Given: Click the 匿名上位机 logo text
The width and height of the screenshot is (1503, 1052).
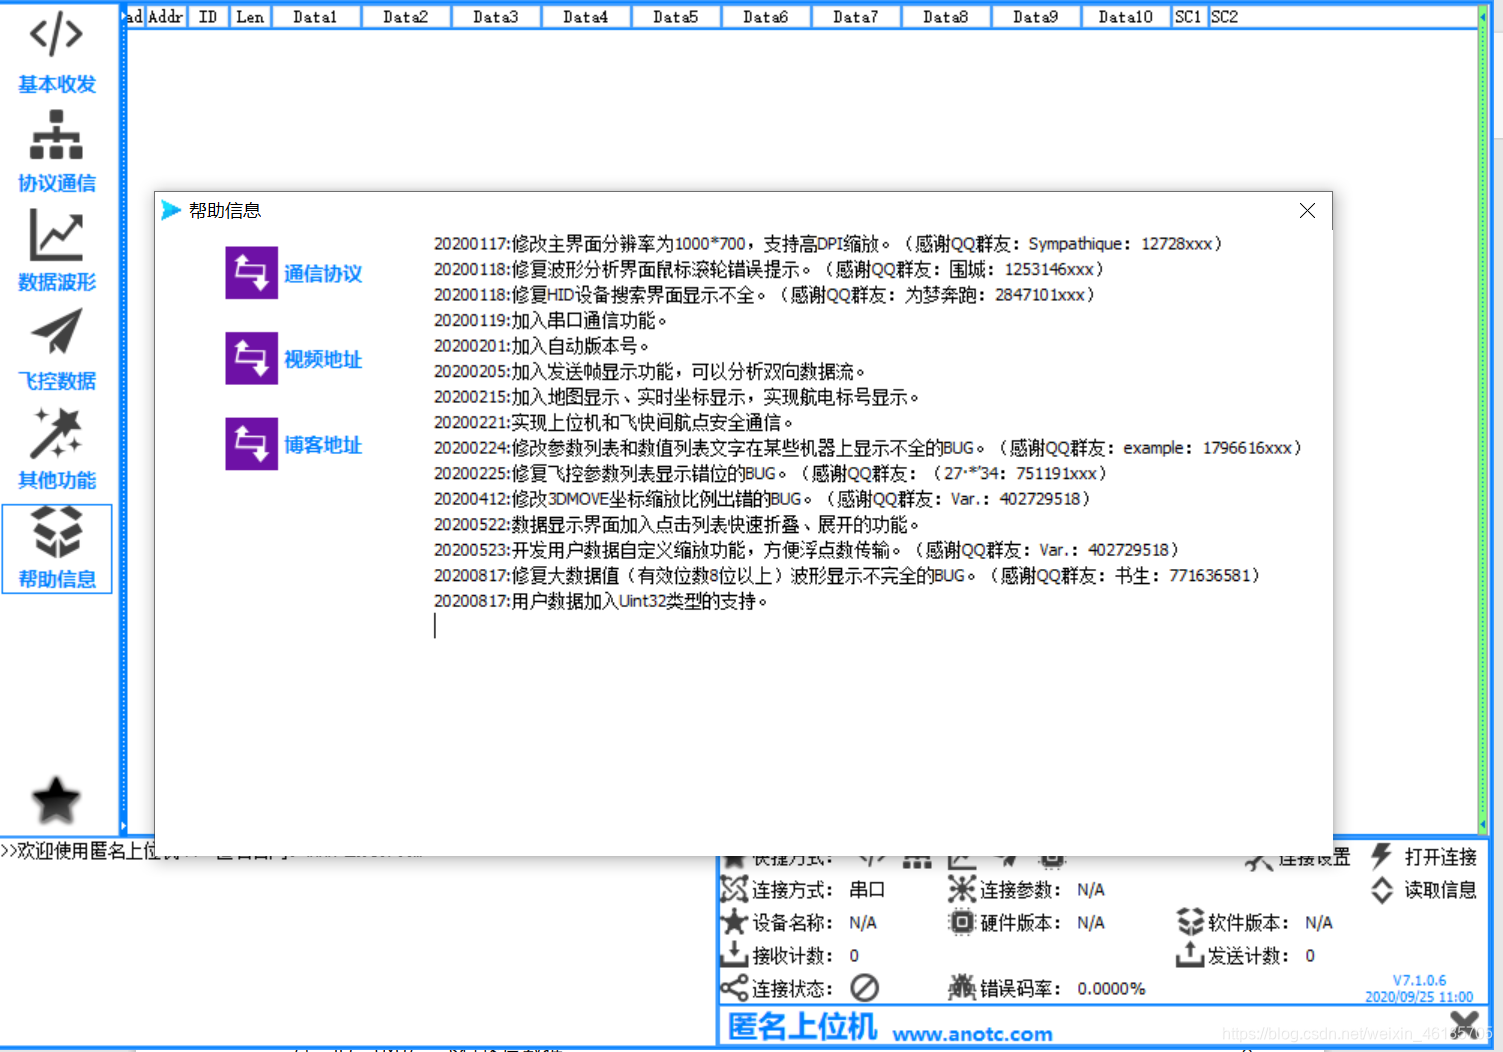Looking at the screenshot, I should pyautogui.click(x=802, y=1027).
